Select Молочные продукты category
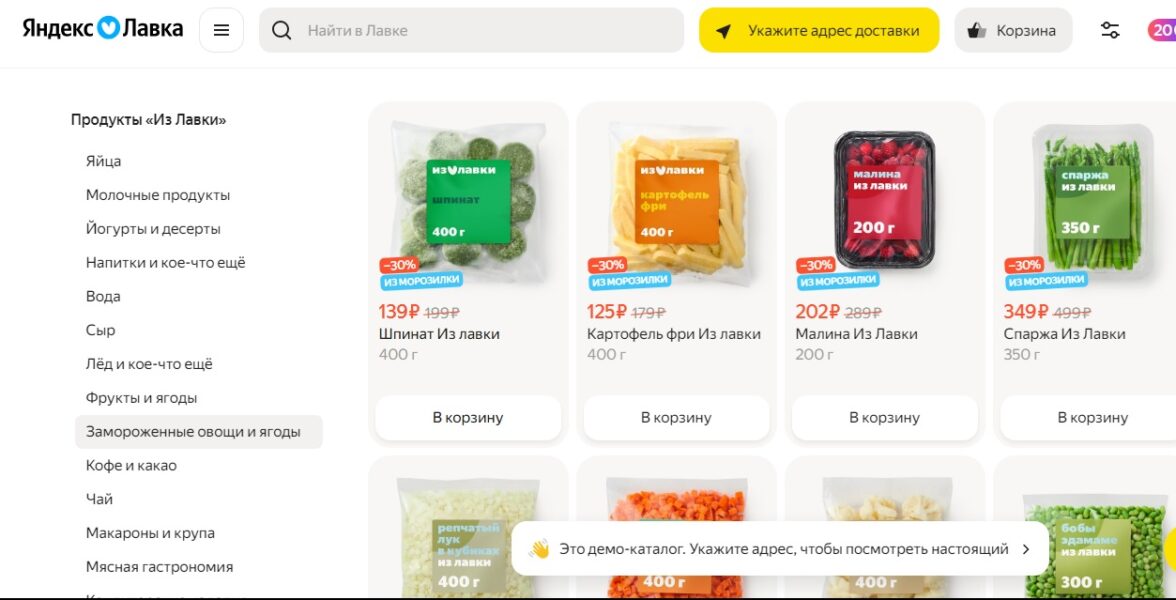The width and height of the screenshot is (1176, 600). click(x=158, y=195)
